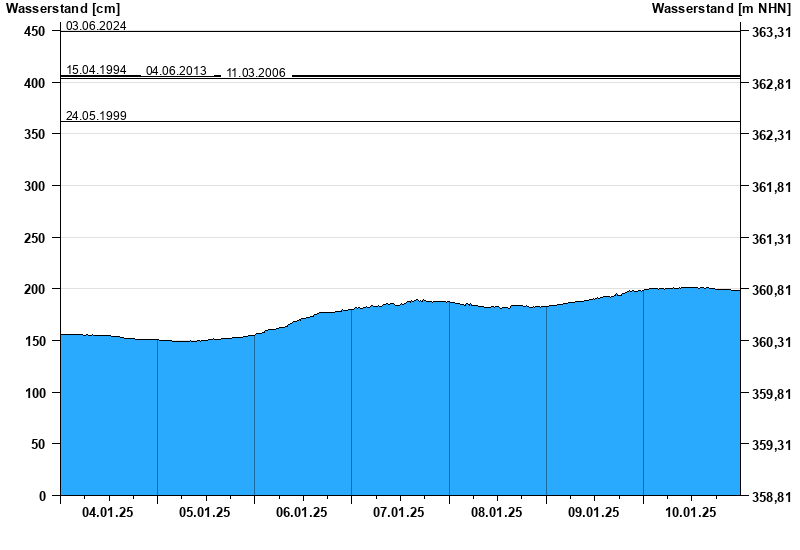Click the 200 tick on left axis
The height and width of the screenshot is (550, 800).
coord(35,289)
